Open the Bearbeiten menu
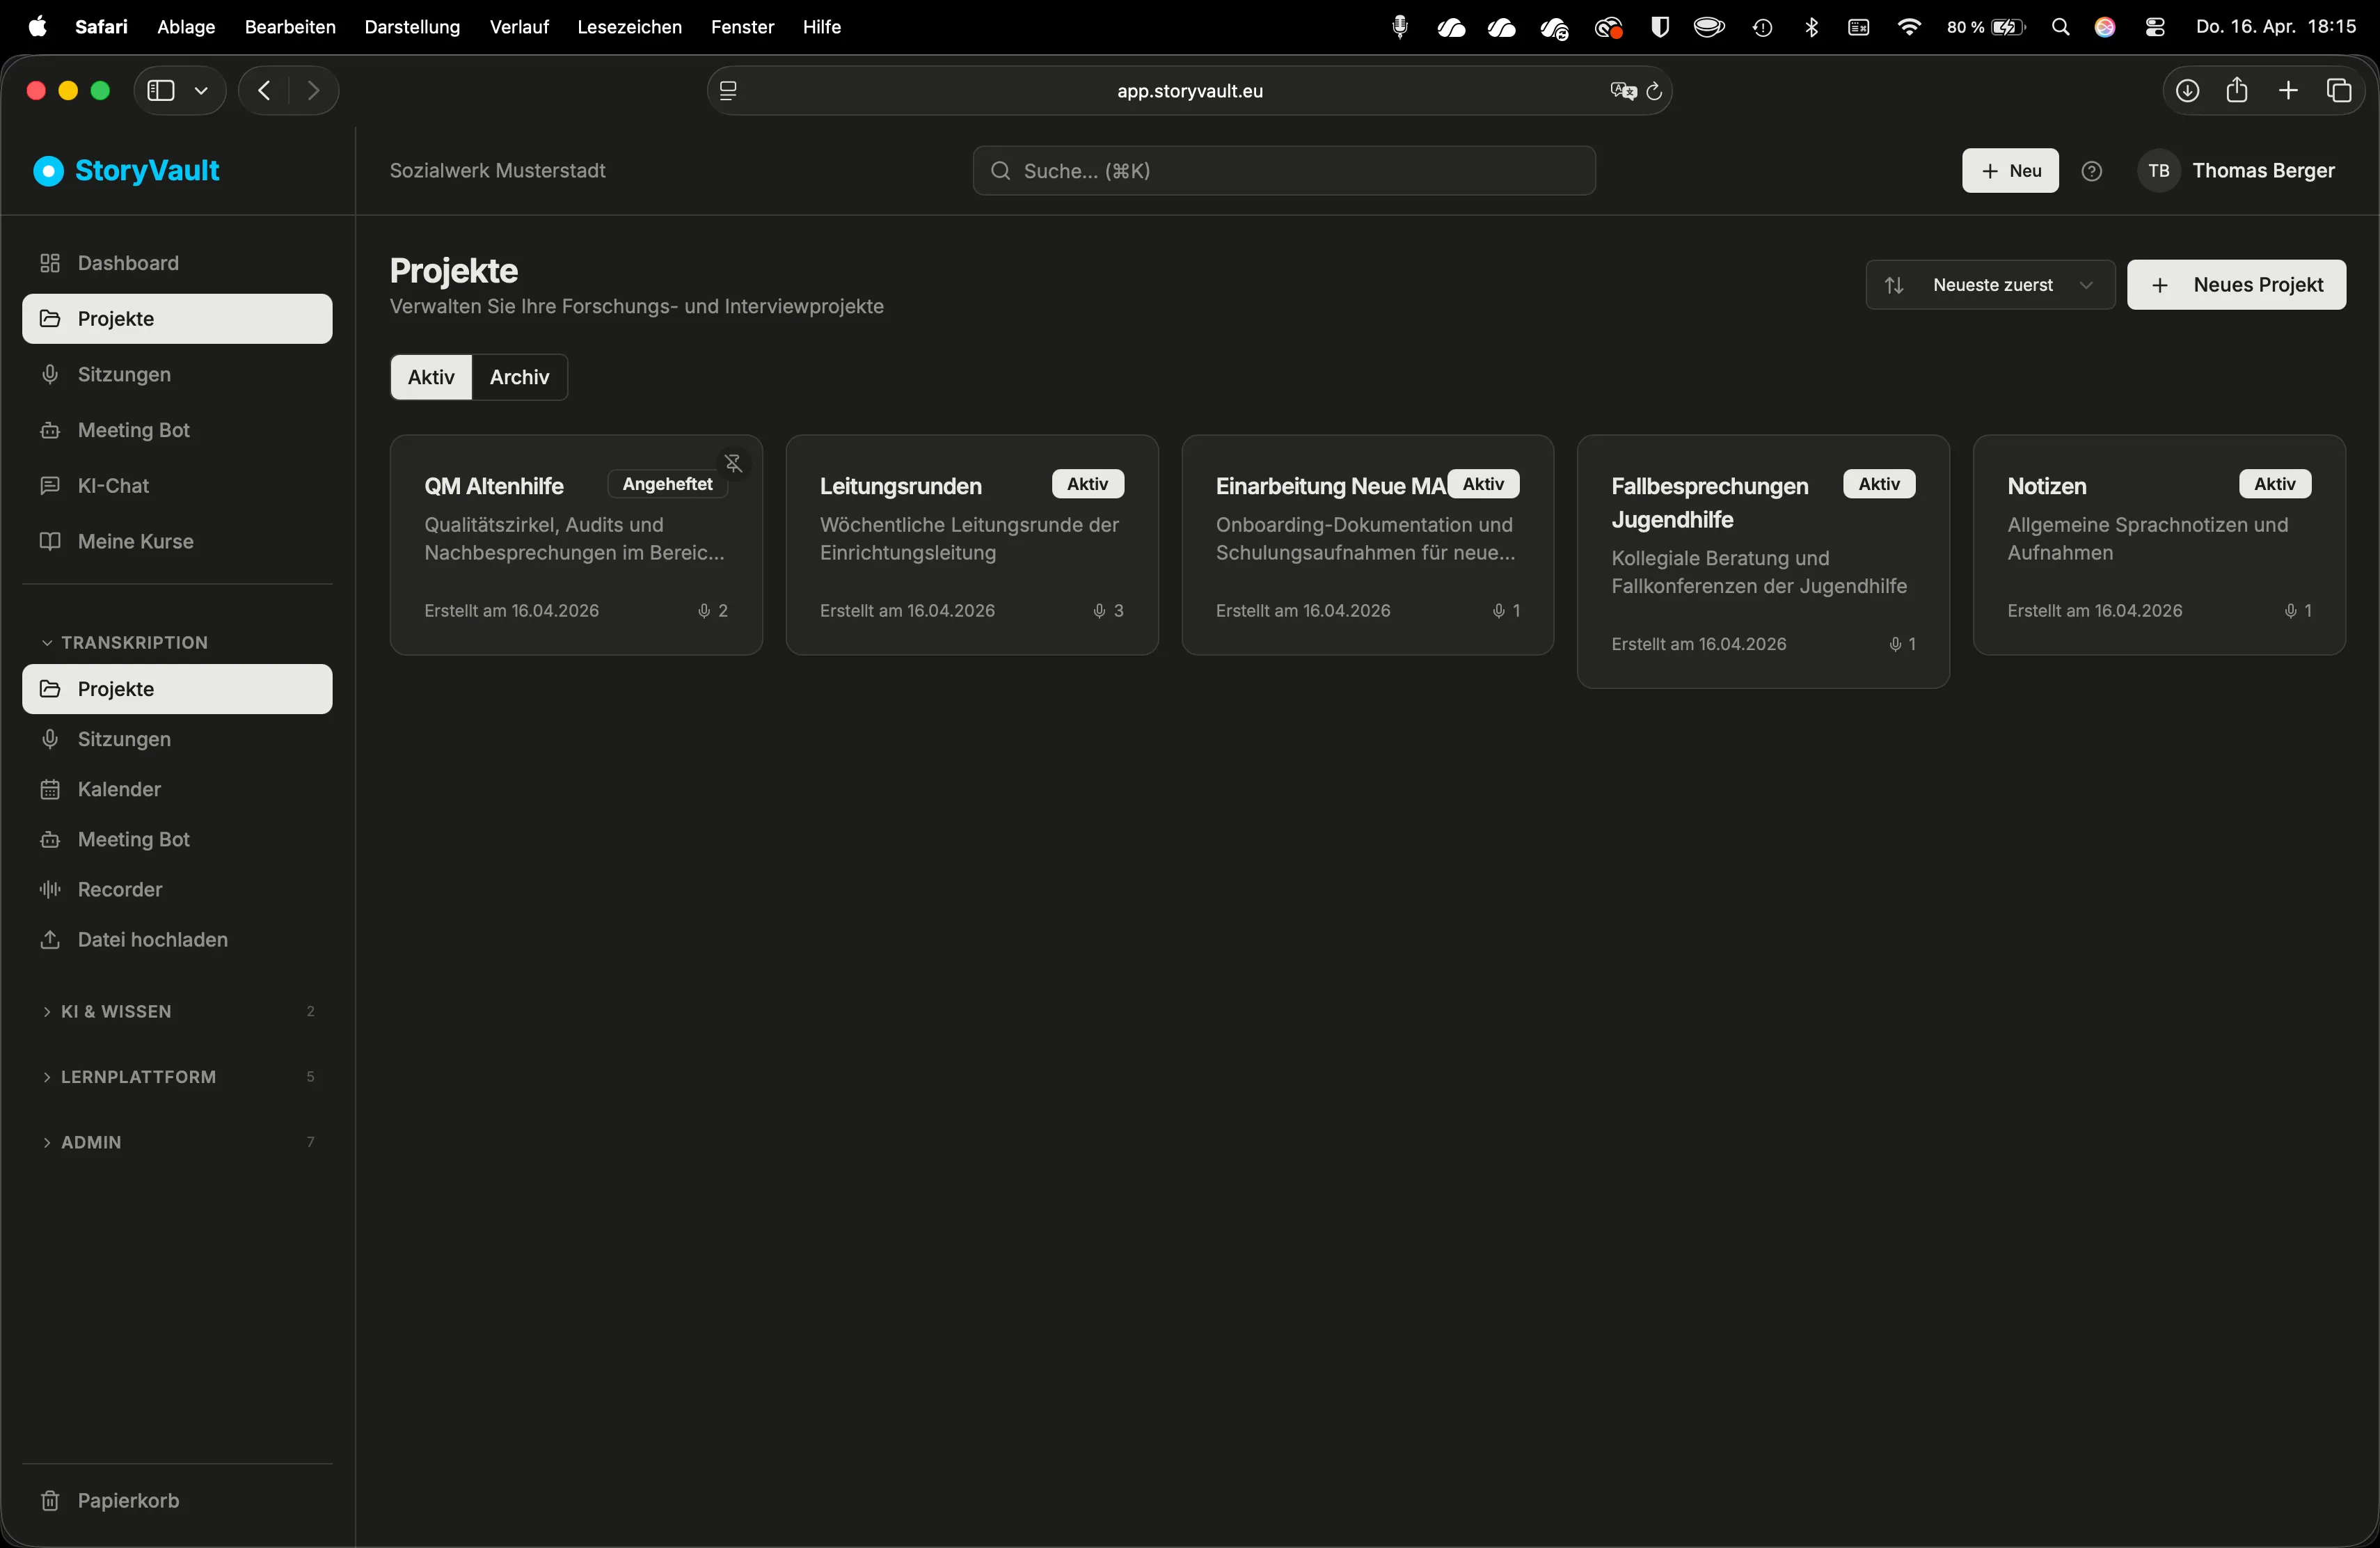The height and width of the screenshot is (1548, 2380). click(x=290, y=27)
